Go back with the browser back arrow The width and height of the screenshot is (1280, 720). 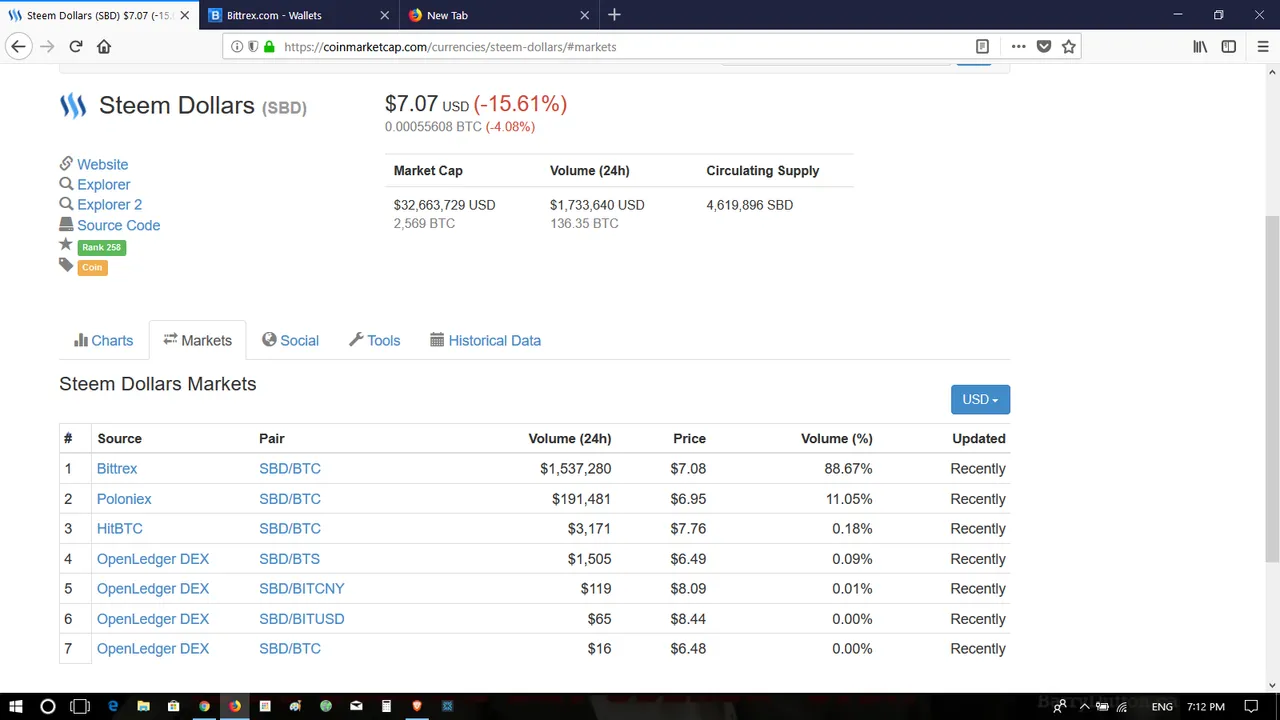click(18, 47)
